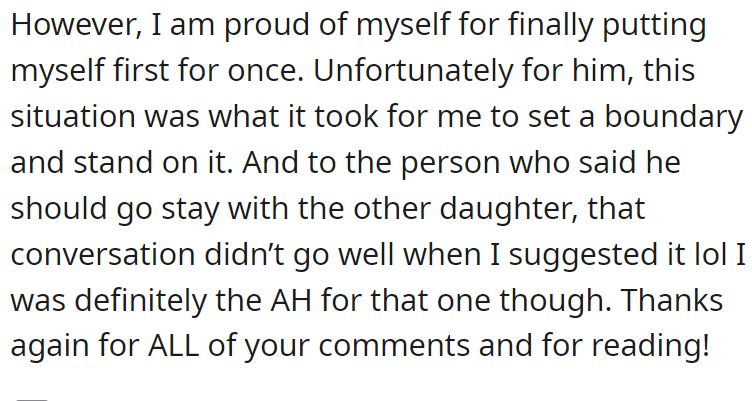Click the capitalized word "ALL"

(173, 345)
